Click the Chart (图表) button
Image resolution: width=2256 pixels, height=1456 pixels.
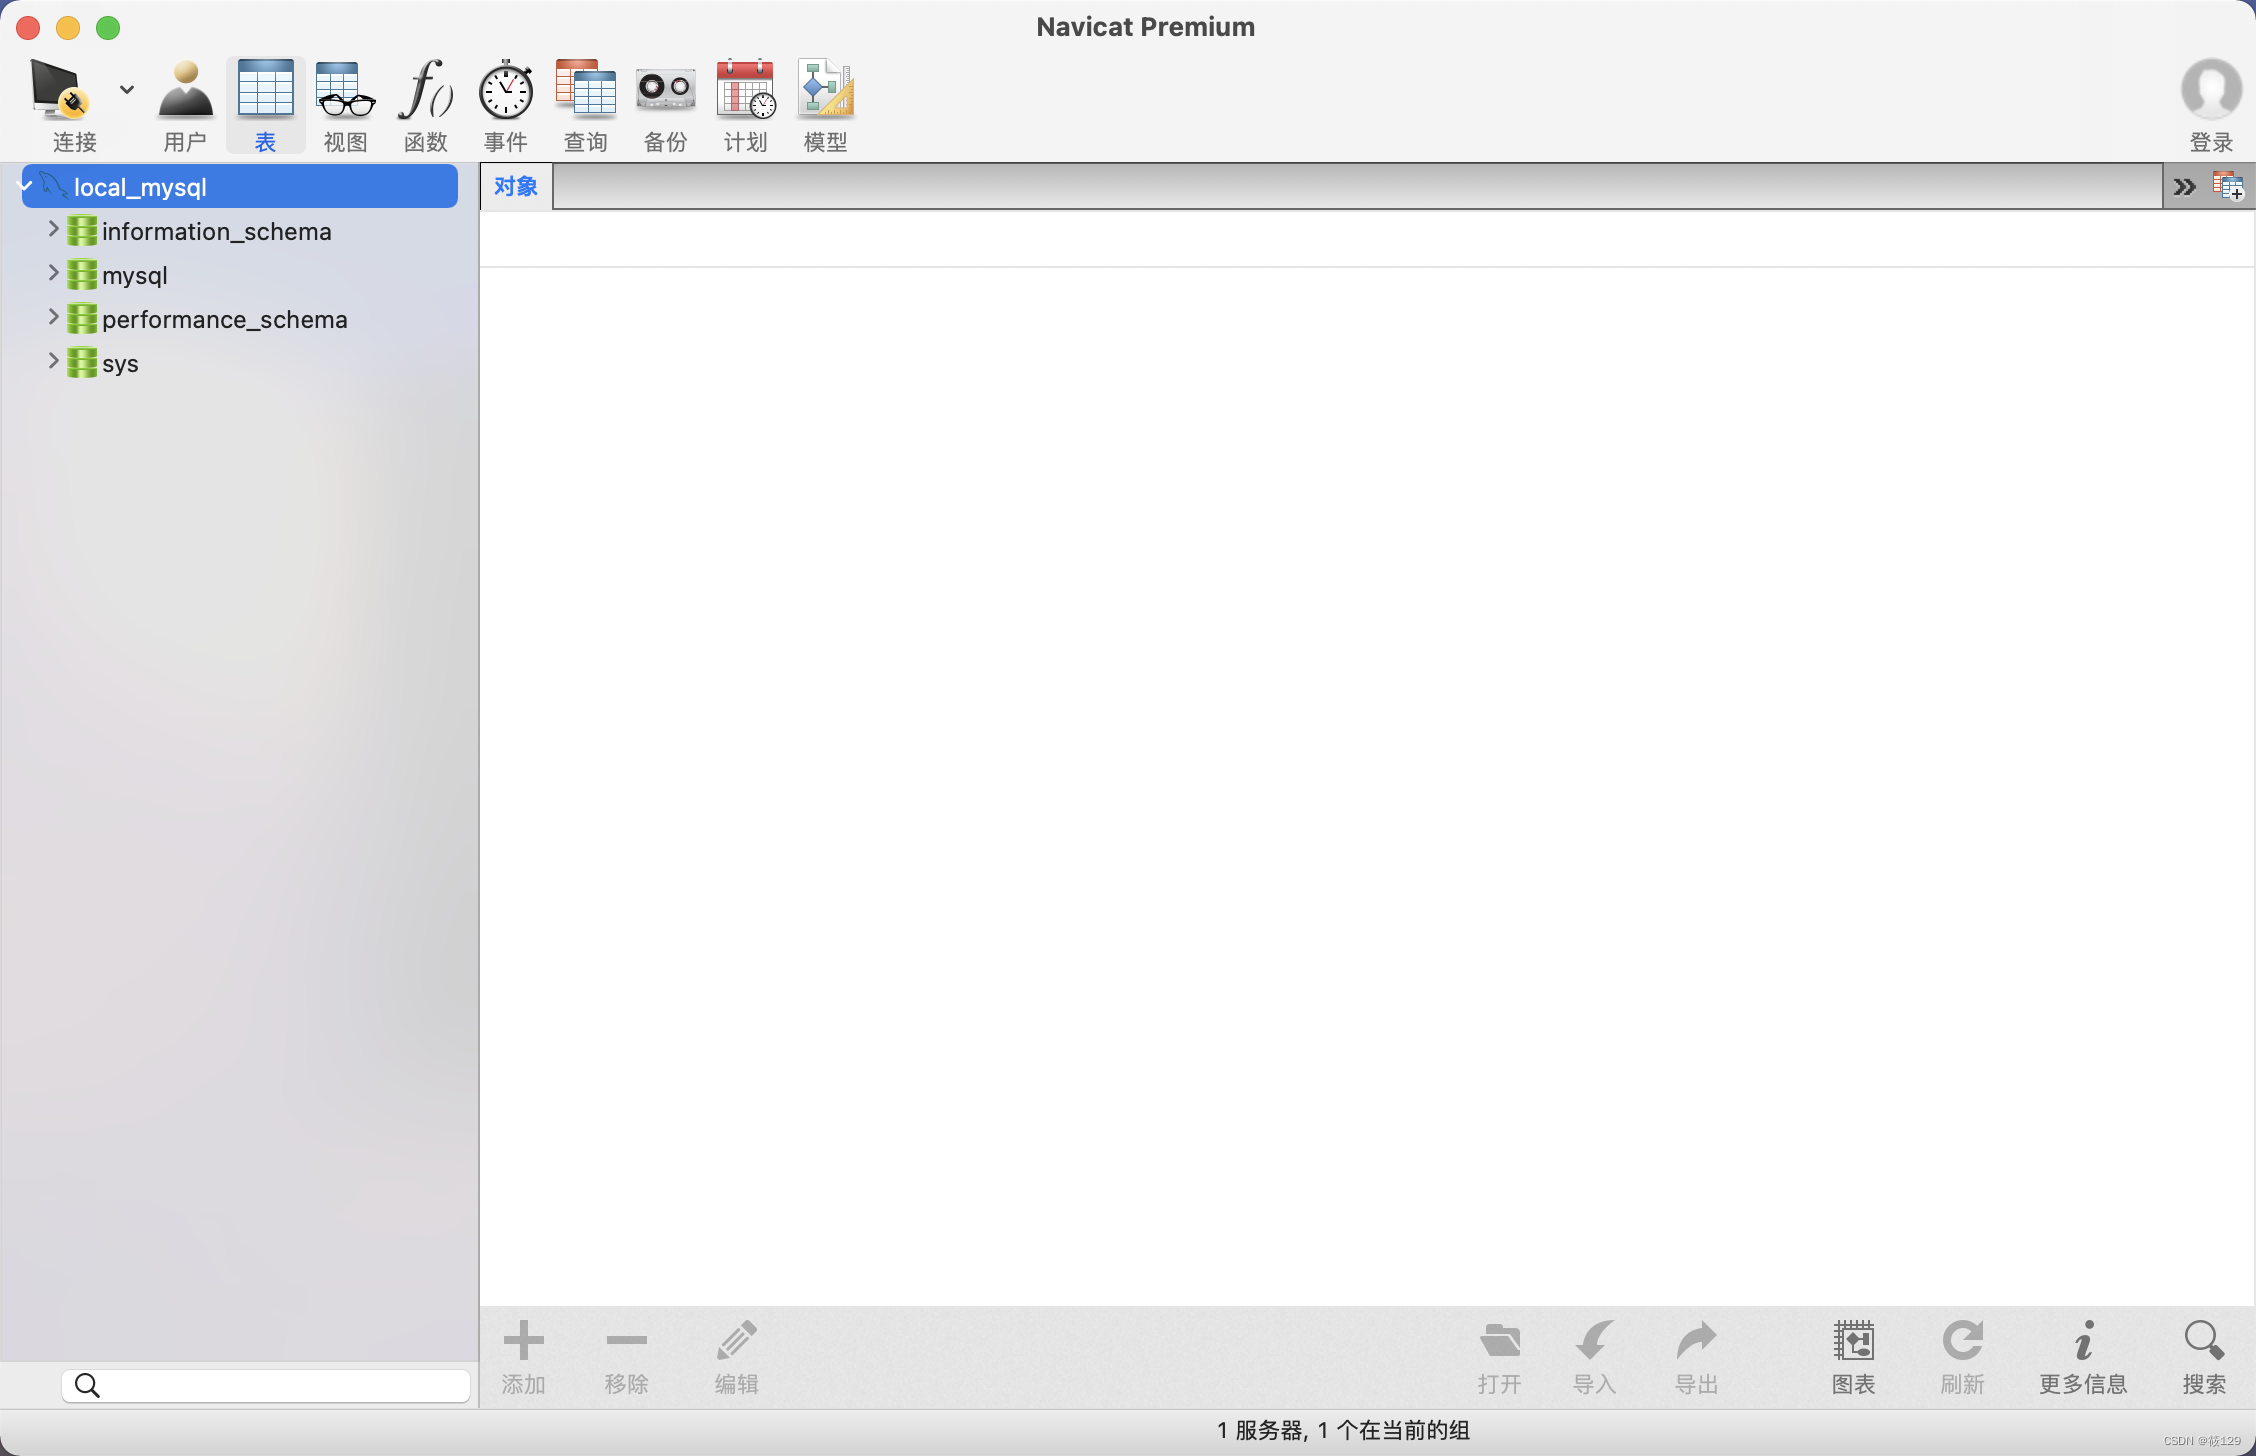click(x=1853, y=1357)
